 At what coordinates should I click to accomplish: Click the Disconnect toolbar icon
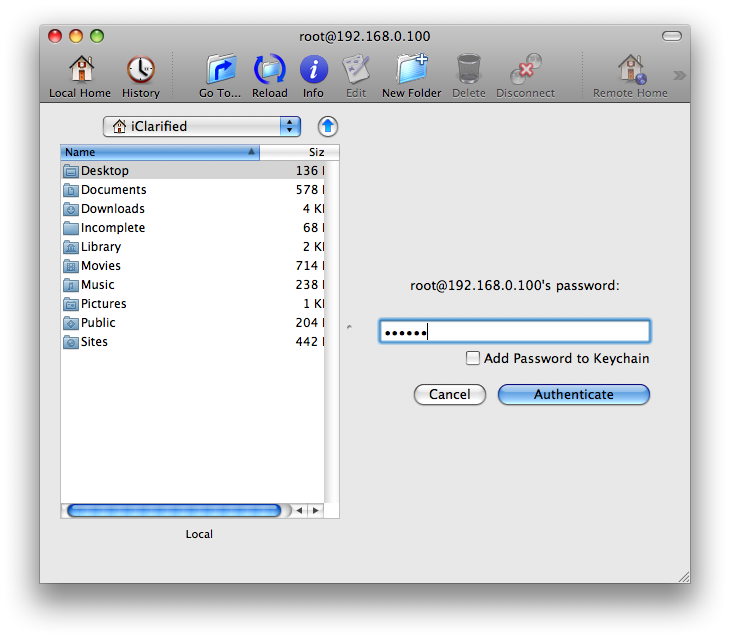(x=525, y=70)
